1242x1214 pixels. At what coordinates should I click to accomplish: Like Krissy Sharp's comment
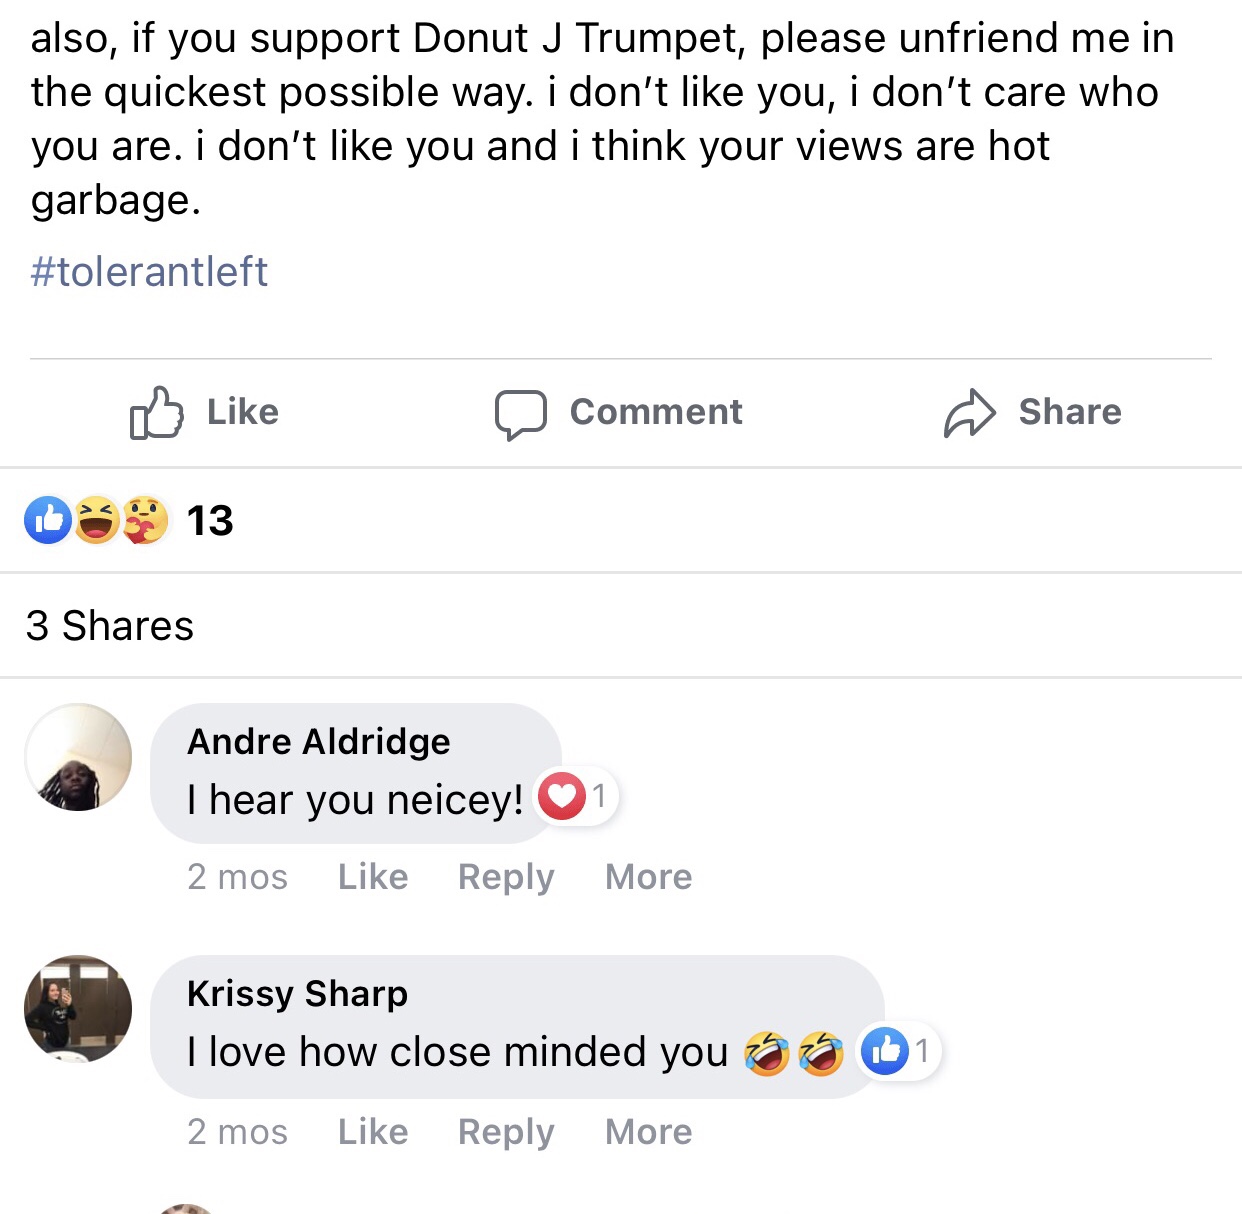click(372, 1132)
